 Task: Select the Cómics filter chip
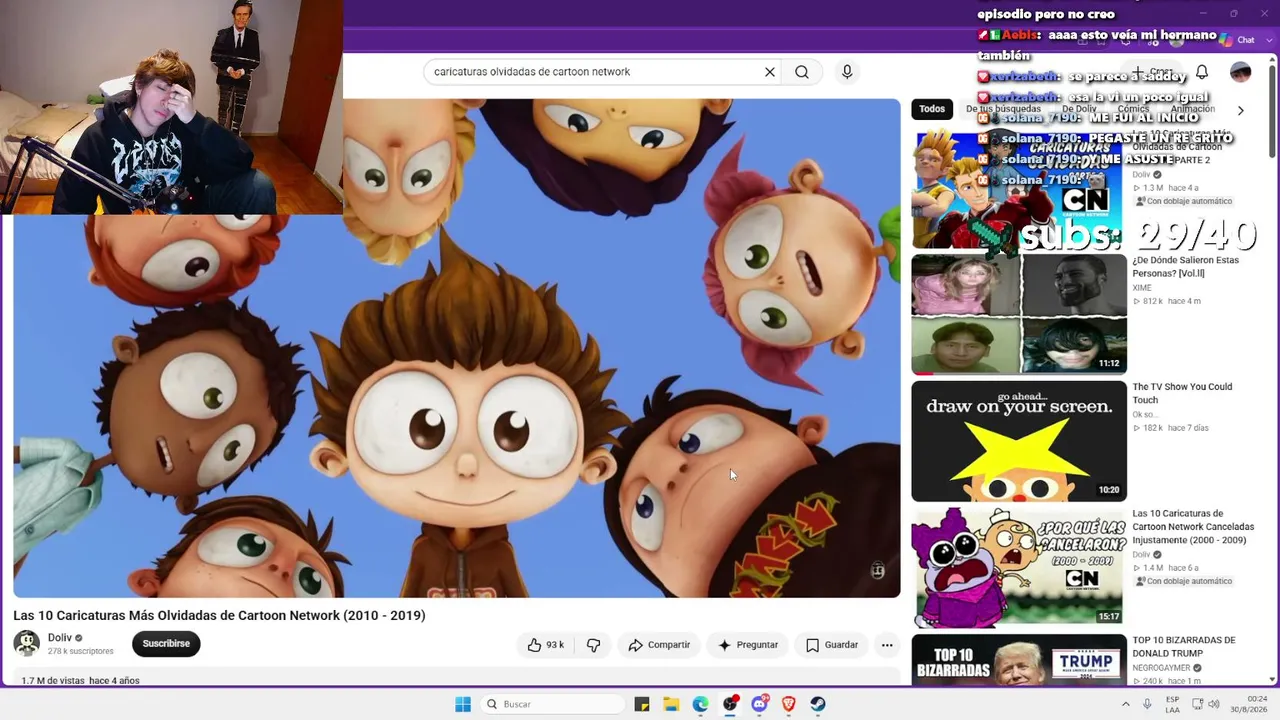(1133, 109)
